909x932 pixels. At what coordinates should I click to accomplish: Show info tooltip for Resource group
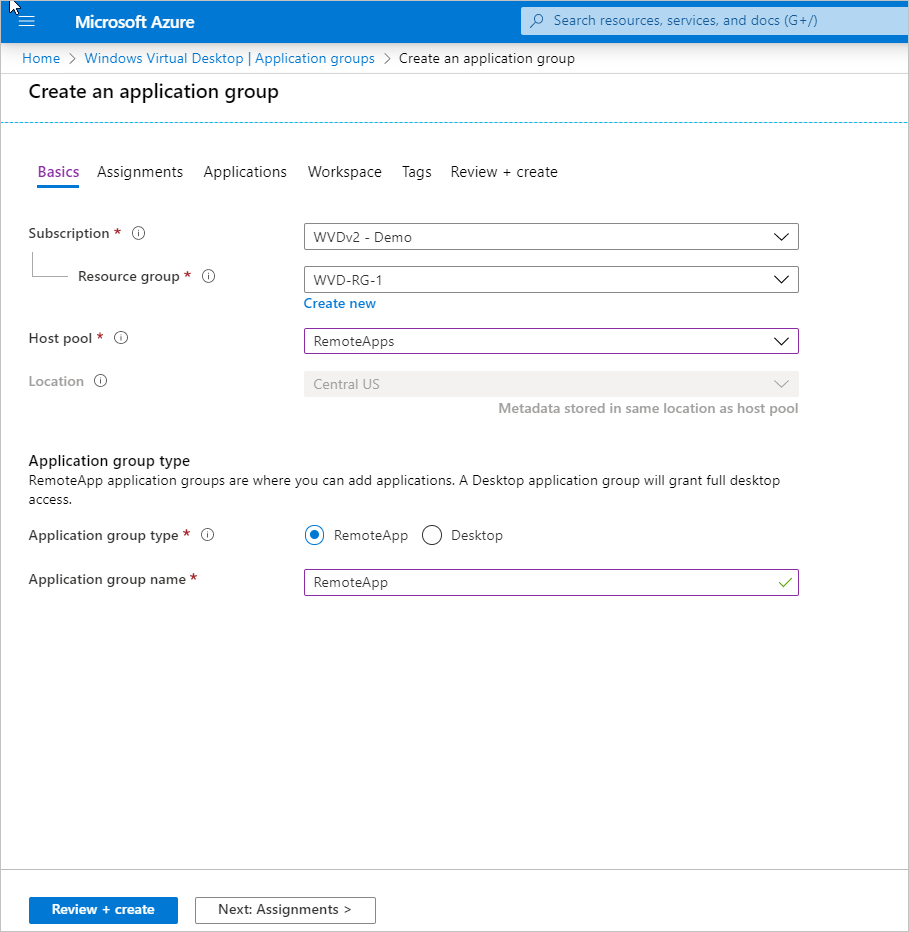(208, 276)
